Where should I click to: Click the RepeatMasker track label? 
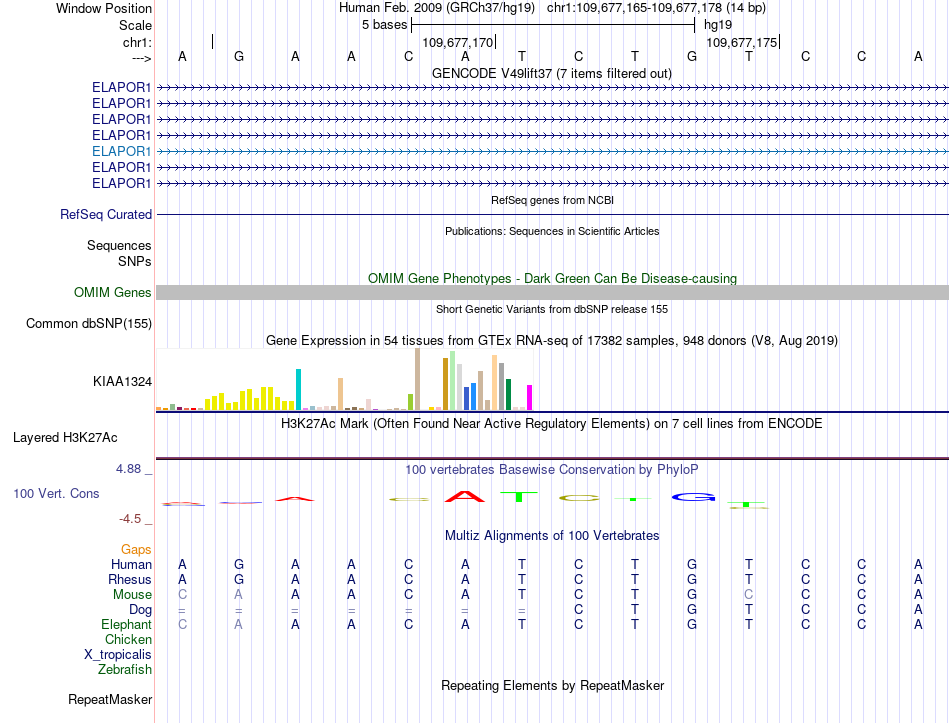tap(110, 699)
